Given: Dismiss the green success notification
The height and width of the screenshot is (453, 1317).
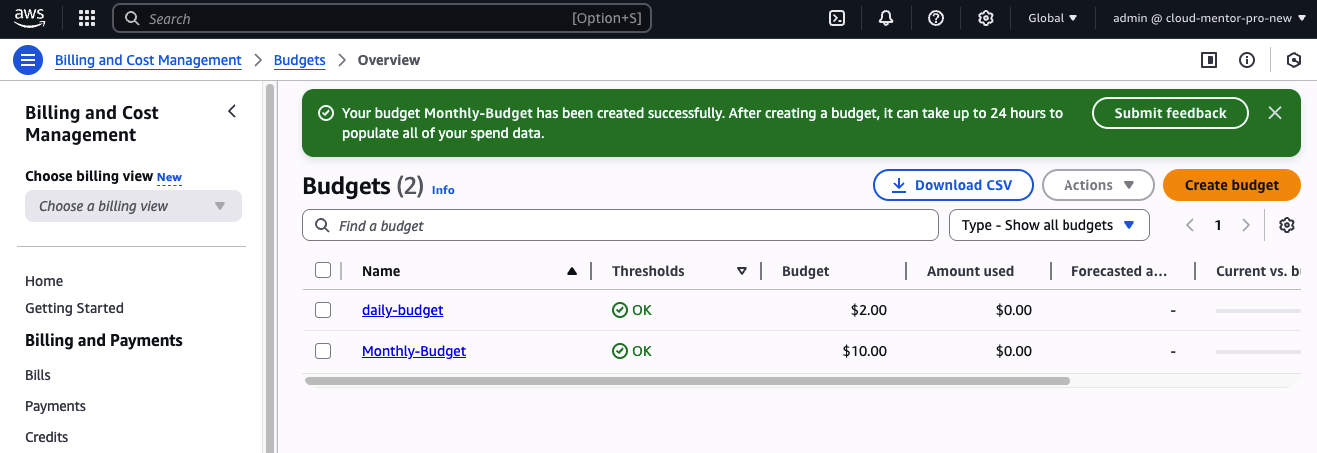Looking at the screenshot, I should pyautogui.click(x=1275, y=113).
